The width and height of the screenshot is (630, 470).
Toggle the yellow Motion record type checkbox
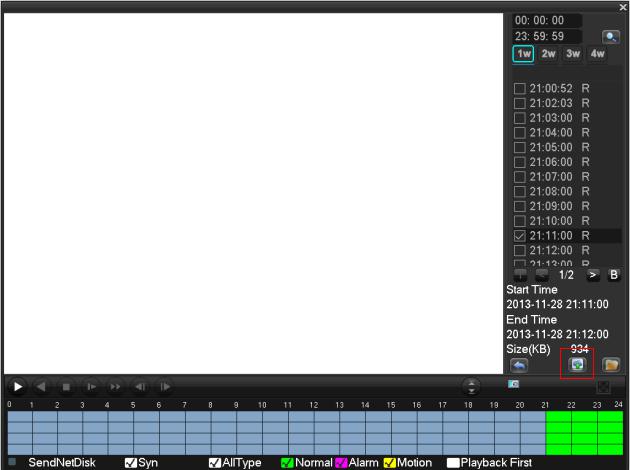[x=390, y=463]
